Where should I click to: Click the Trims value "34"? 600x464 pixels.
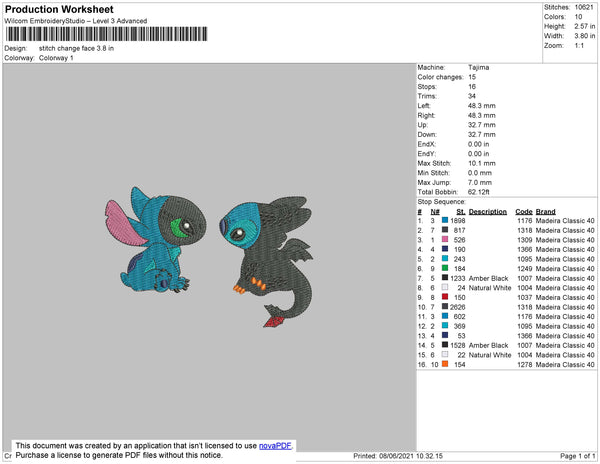coord(472,96)
